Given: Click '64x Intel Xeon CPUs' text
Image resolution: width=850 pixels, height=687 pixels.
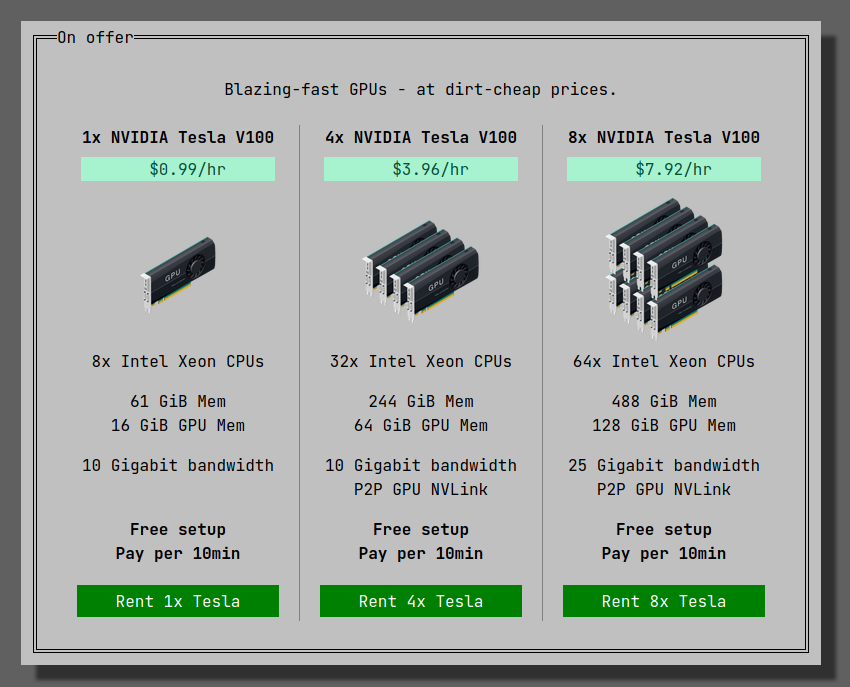Looking at the screenshot, I should click(x=664, y=362).
